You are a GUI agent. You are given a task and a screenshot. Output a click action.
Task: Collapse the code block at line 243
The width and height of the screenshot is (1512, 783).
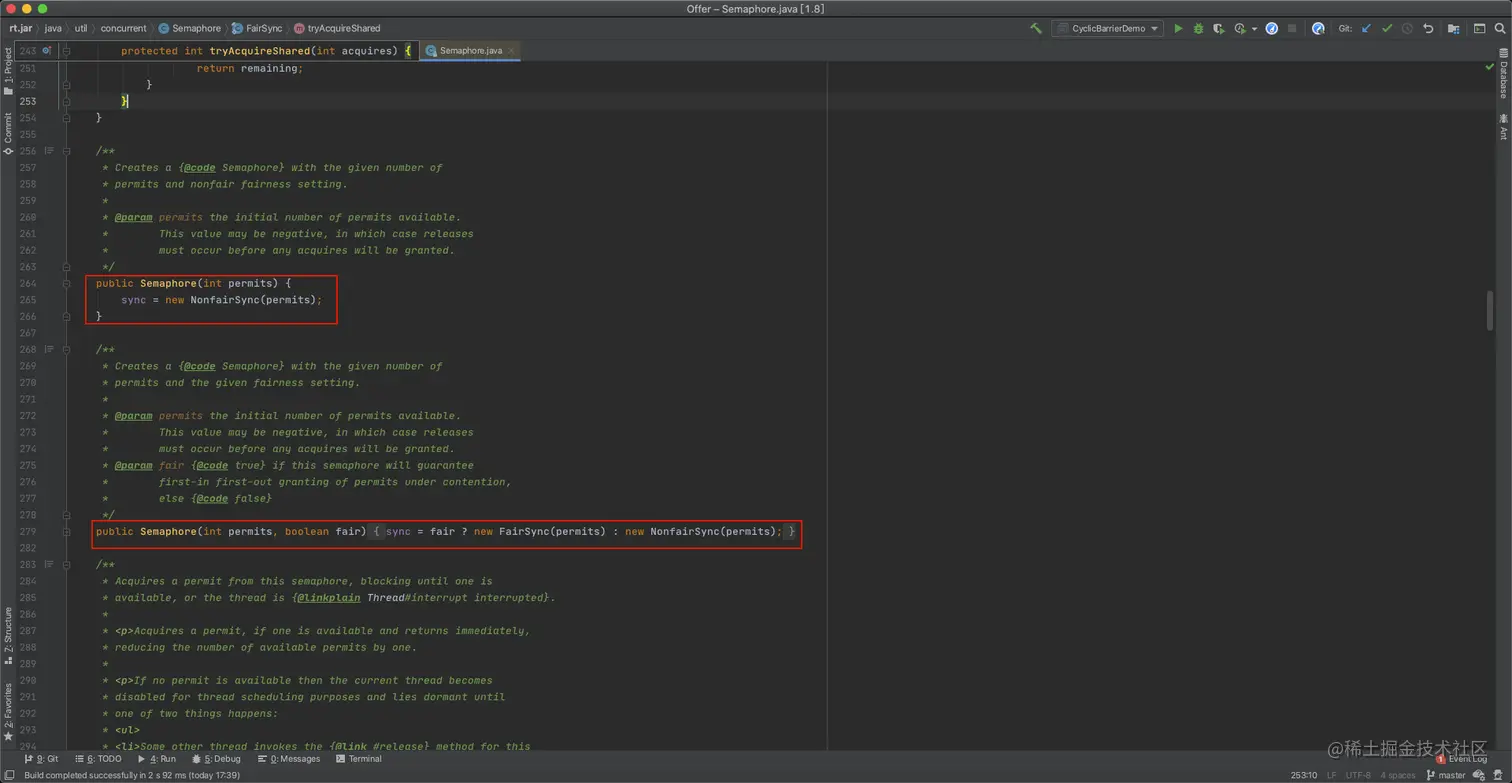(x=66, y=50)
